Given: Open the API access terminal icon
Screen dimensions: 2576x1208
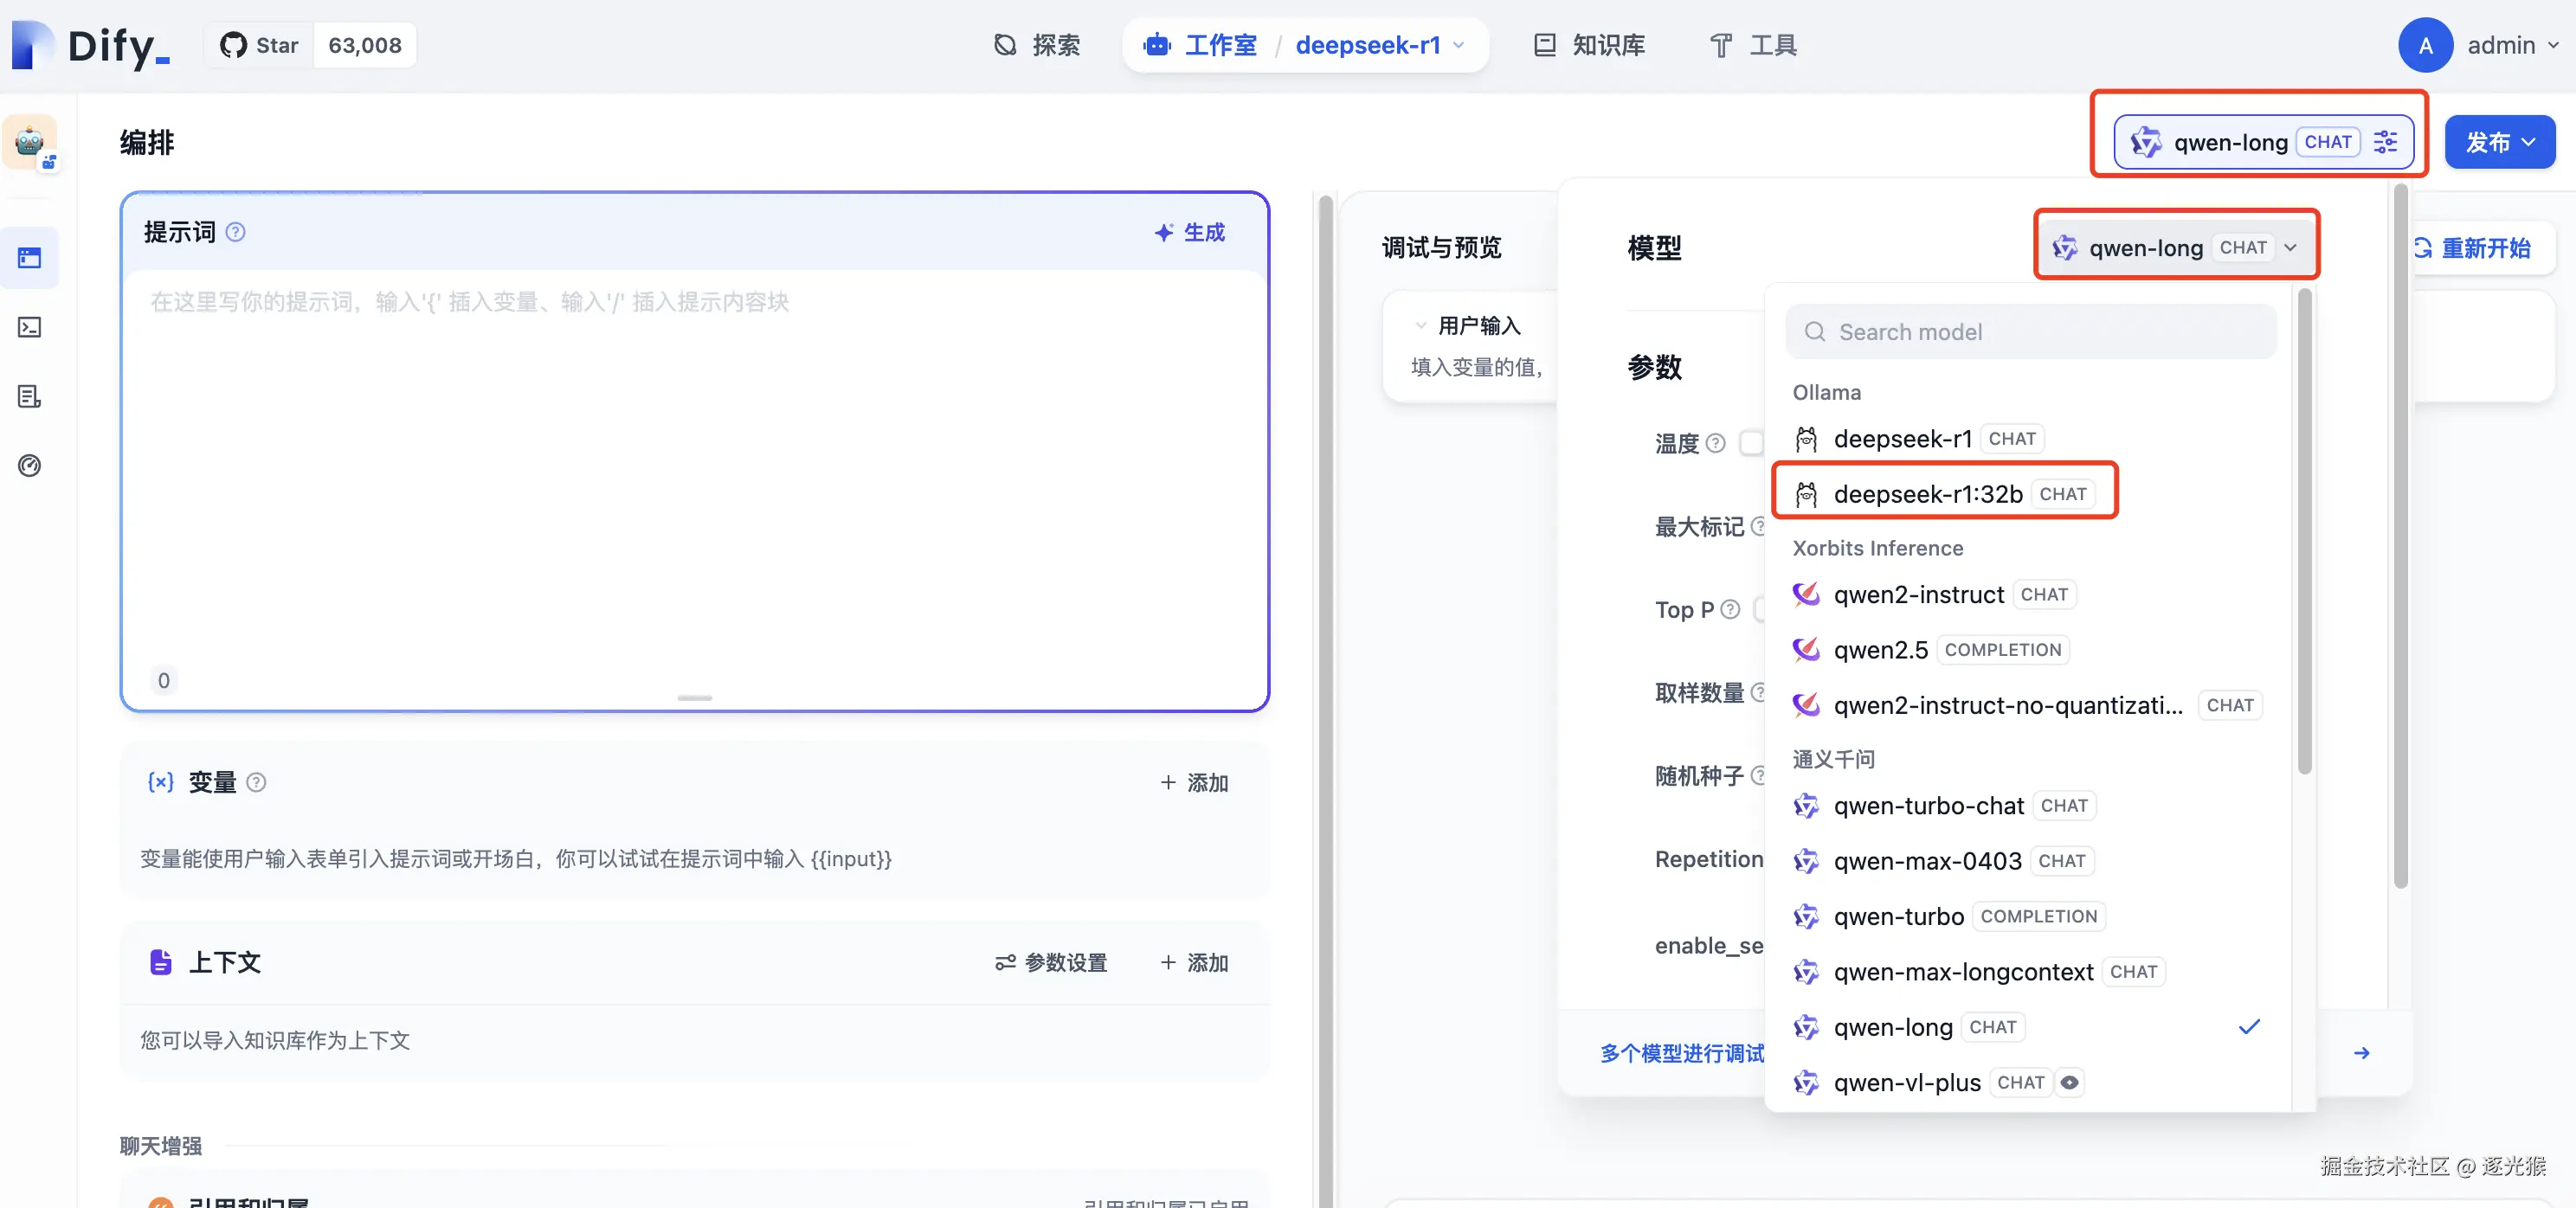Looking at the screenshot, I should click(x=29, y=327).
